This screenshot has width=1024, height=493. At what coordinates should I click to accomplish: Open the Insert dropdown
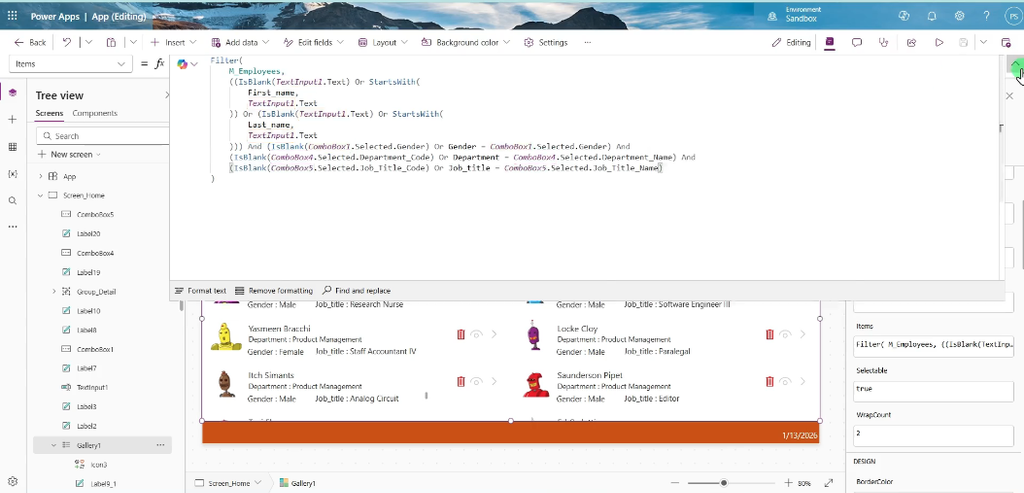pyautogui.click(x=173, y=42)
